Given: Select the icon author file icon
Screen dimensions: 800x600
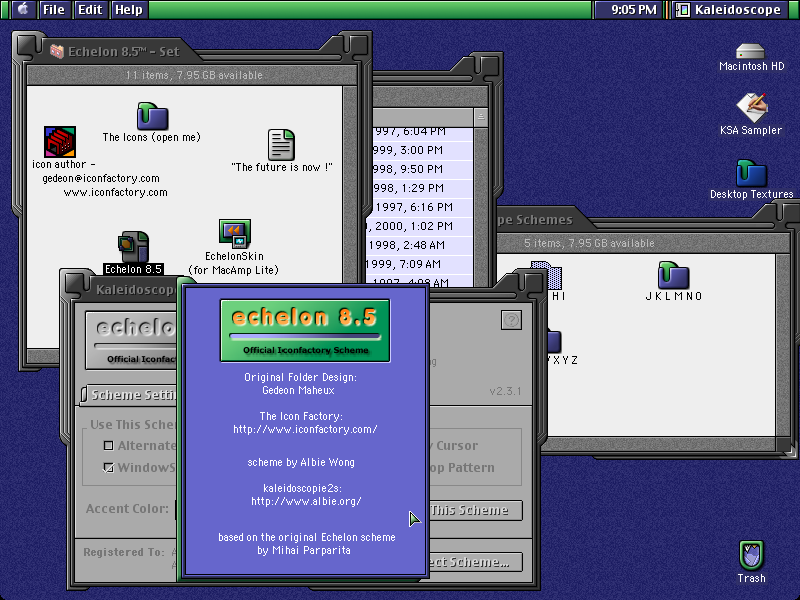Looking at the screenshot, I should (60, 141).
